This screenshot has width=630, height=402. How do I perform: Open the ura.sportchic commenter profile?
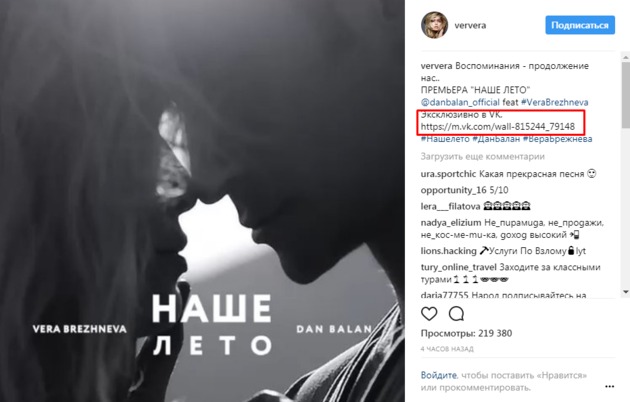coord(448,174)
